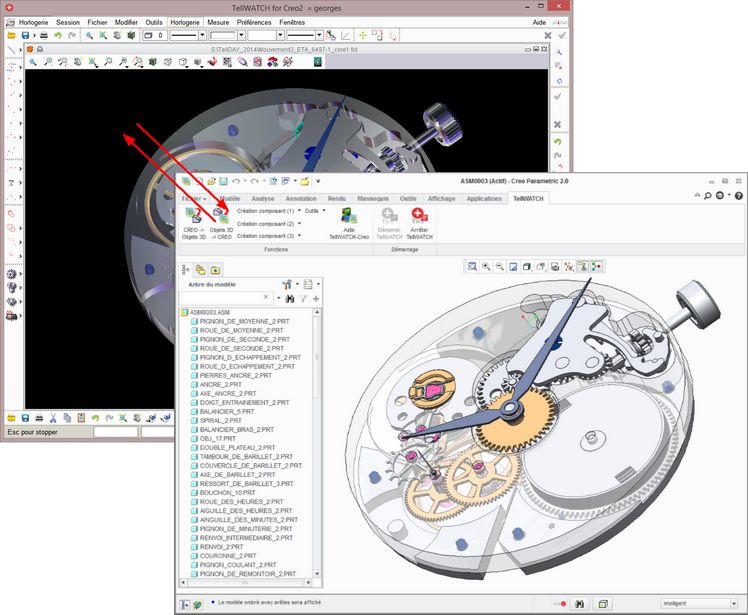The height and width of the screenshot is (615, 748).
Task: Click the model tree horizontal scrollbar
Action: pyautogui.click(x=246, y=583)
